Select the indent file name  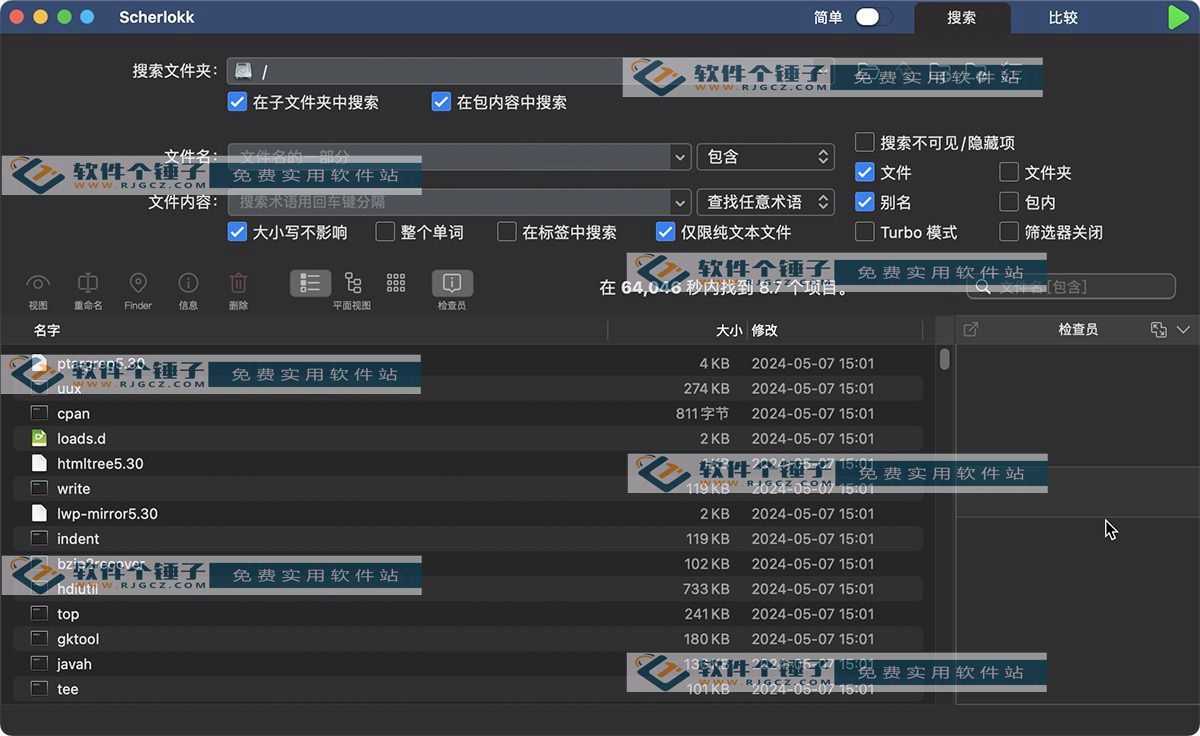click(x=79, y=538)
